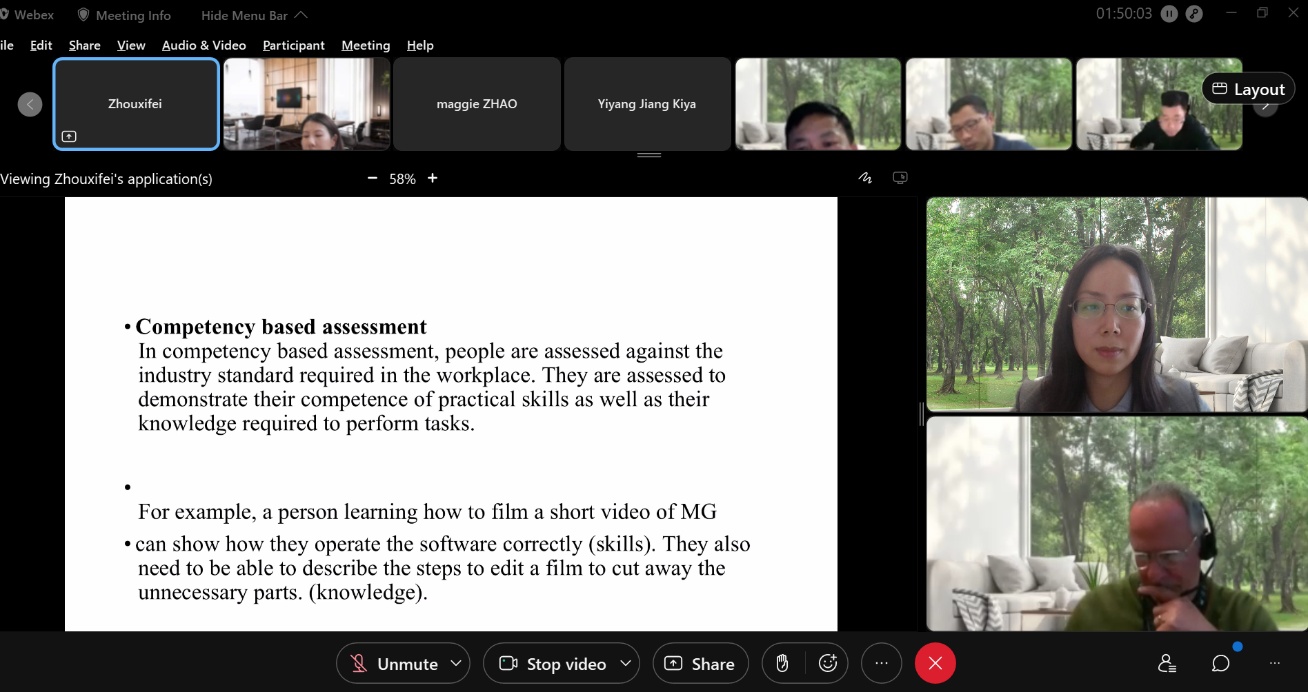The height and width of the screenshot is (692, 1308).
Task: Zoom in shared content with plus button
Action: (x=433, y=178)
